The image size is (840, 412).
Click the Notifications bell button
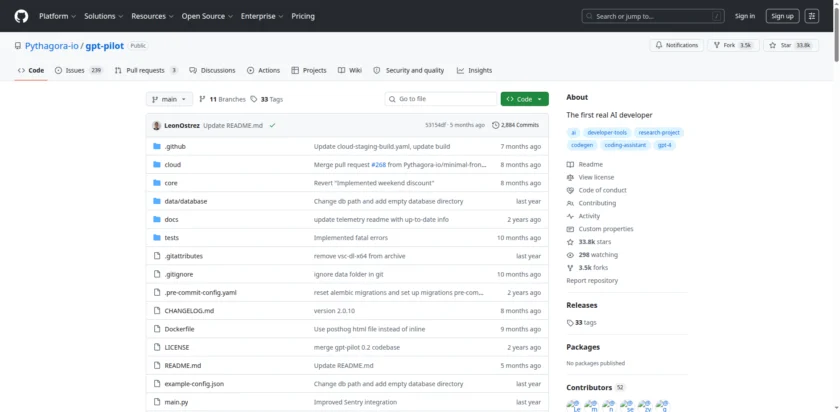677,45
